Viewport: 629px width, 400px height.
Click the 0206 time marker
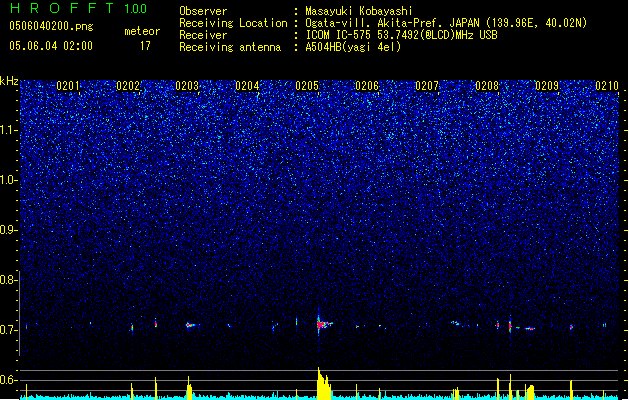click(x=367, y=86)
